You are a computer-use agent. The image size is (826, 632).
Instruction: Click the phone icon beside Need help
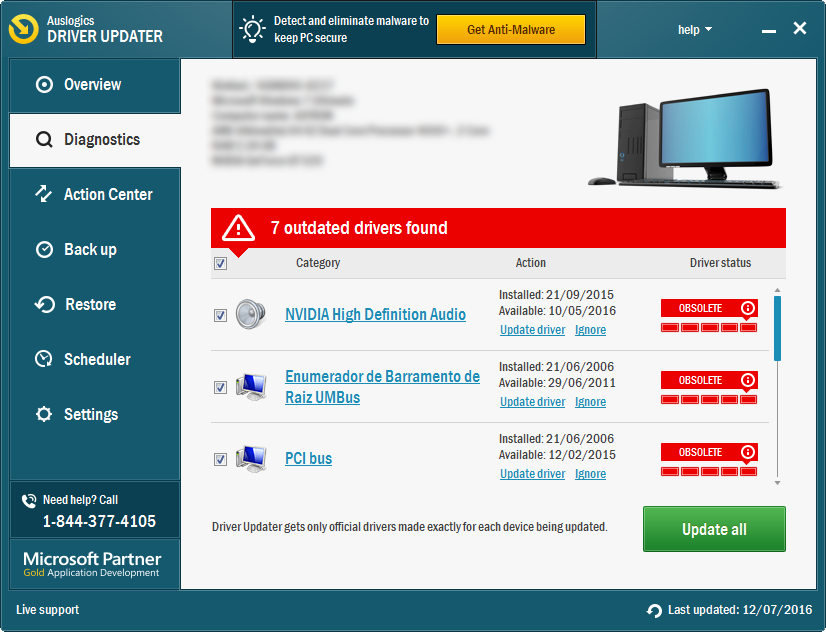(x=29, y=500)
